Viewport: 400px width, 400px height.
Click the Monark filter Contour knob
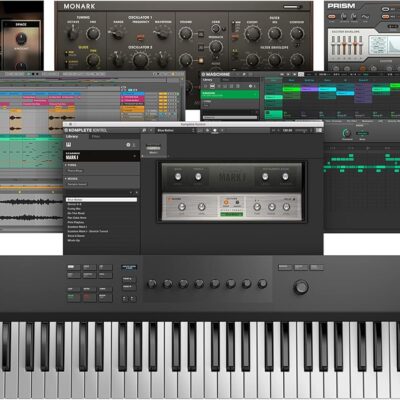[296, 34]
